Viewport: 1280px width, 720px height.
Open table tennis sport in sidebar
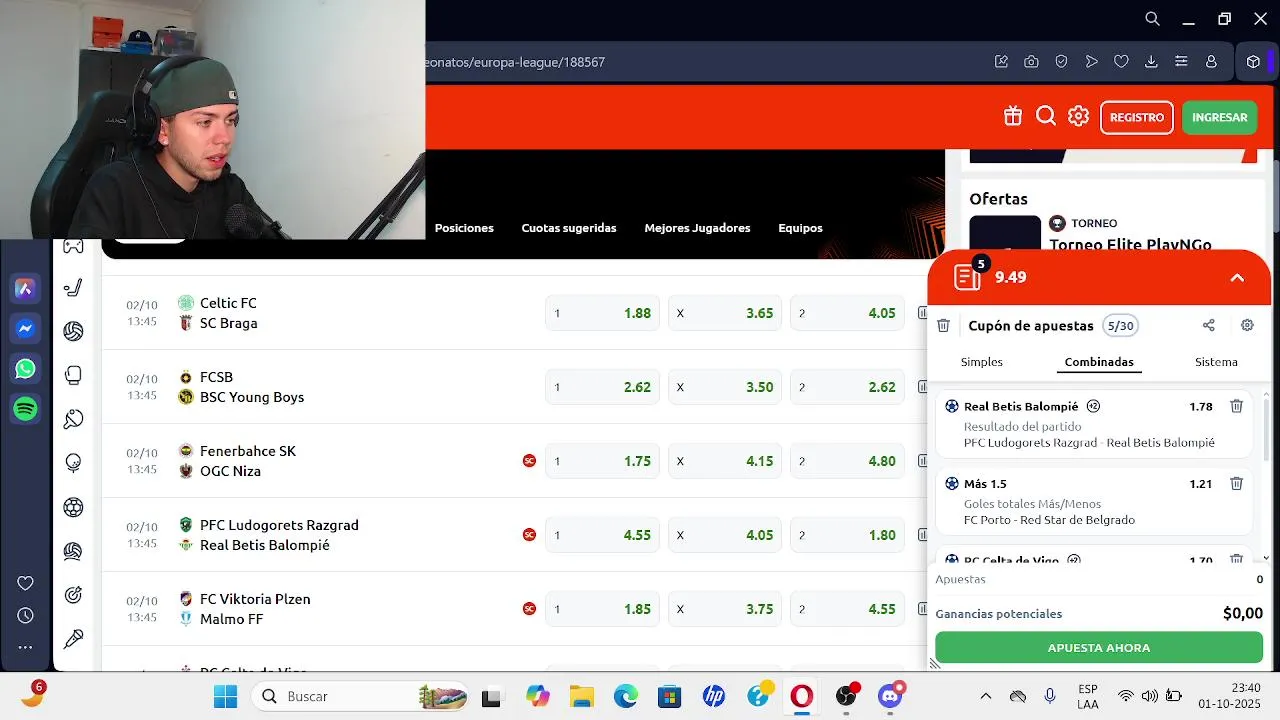tap(73, 419)
